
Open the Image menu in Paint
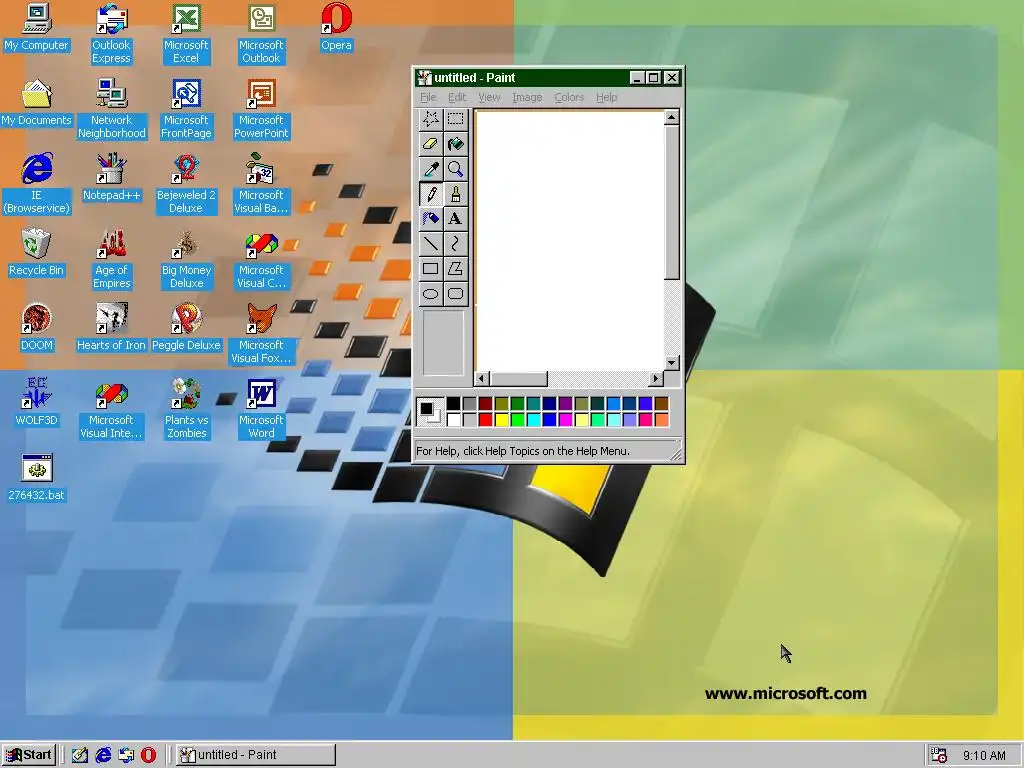527,97
